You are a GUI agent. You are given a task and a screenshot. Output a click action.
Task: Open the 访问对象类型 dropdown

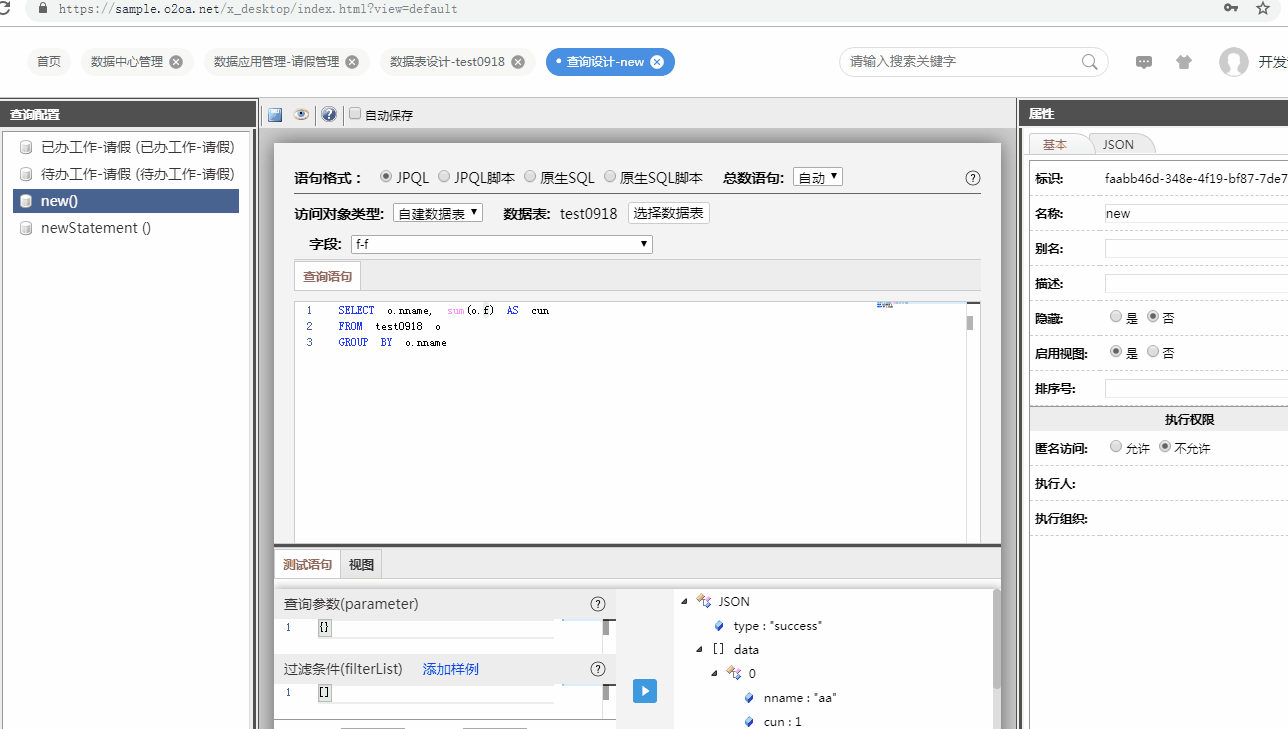tap(438, 213)
